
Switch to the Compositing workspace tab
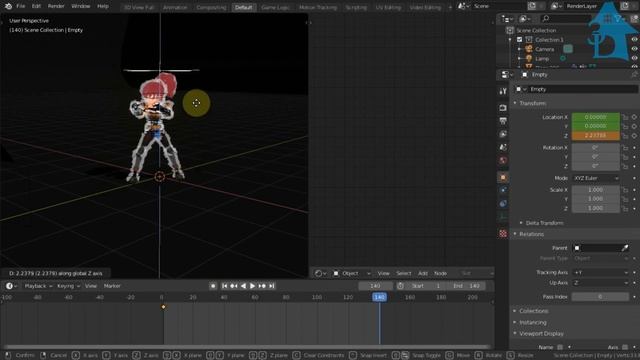(211, 7)
